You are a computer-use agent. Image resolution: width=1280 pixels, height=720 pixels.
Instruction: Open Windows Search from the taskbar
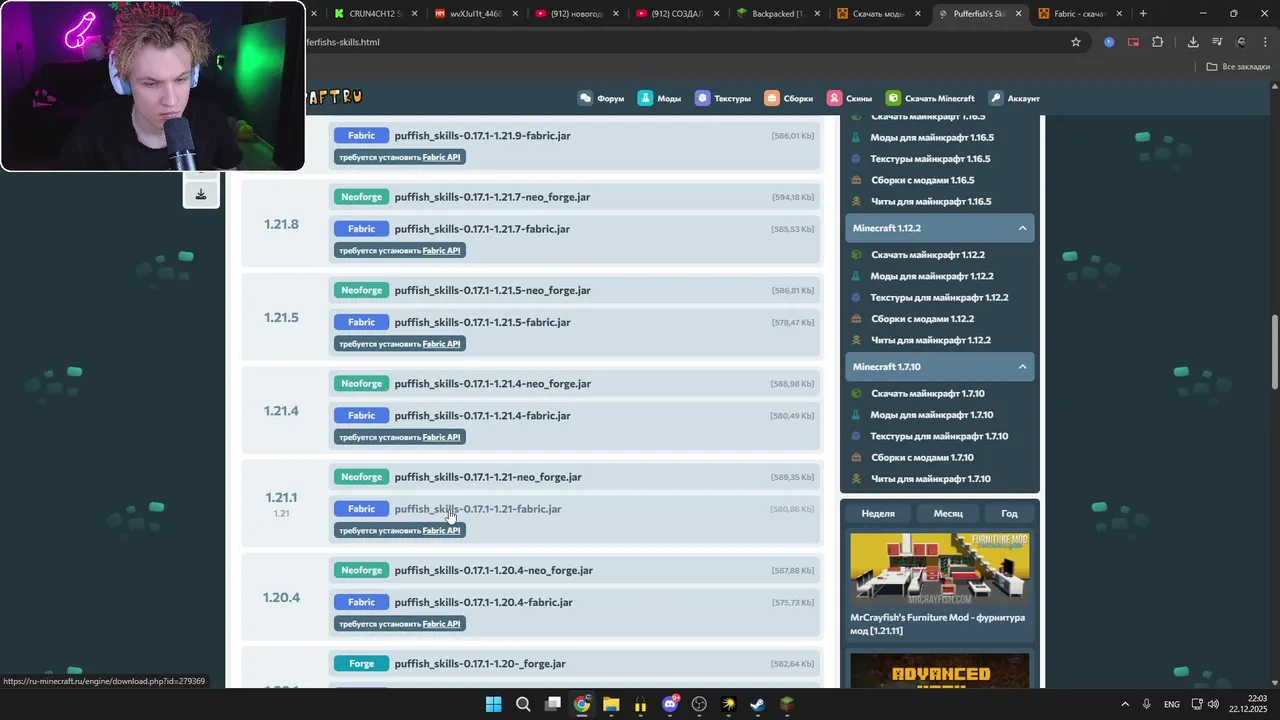(523, 704)
